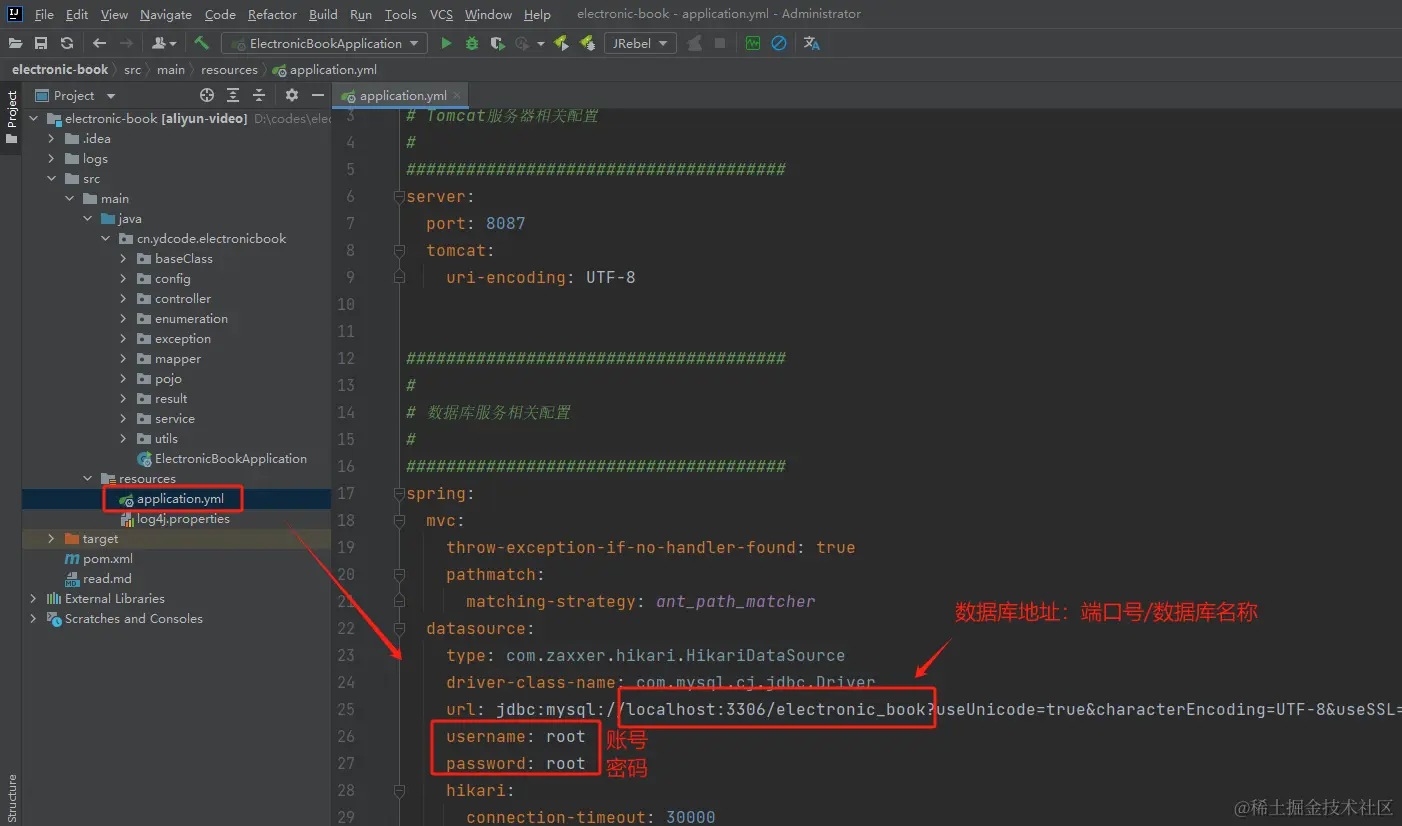Open the Refactor menu
This screenshot has height=826, width=1402.
click(272, 14)
